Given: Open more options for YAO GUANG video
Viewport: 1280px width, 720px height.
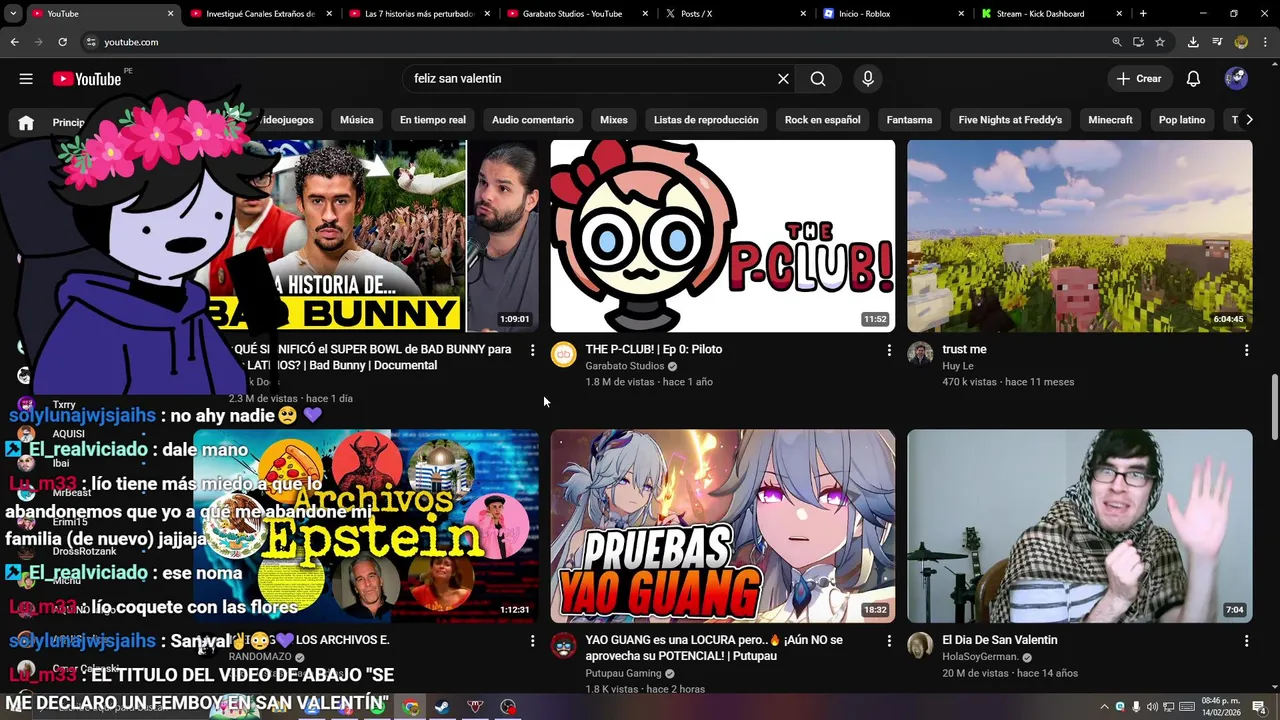Looking at the screenshot, I should [x=889, y=641].
